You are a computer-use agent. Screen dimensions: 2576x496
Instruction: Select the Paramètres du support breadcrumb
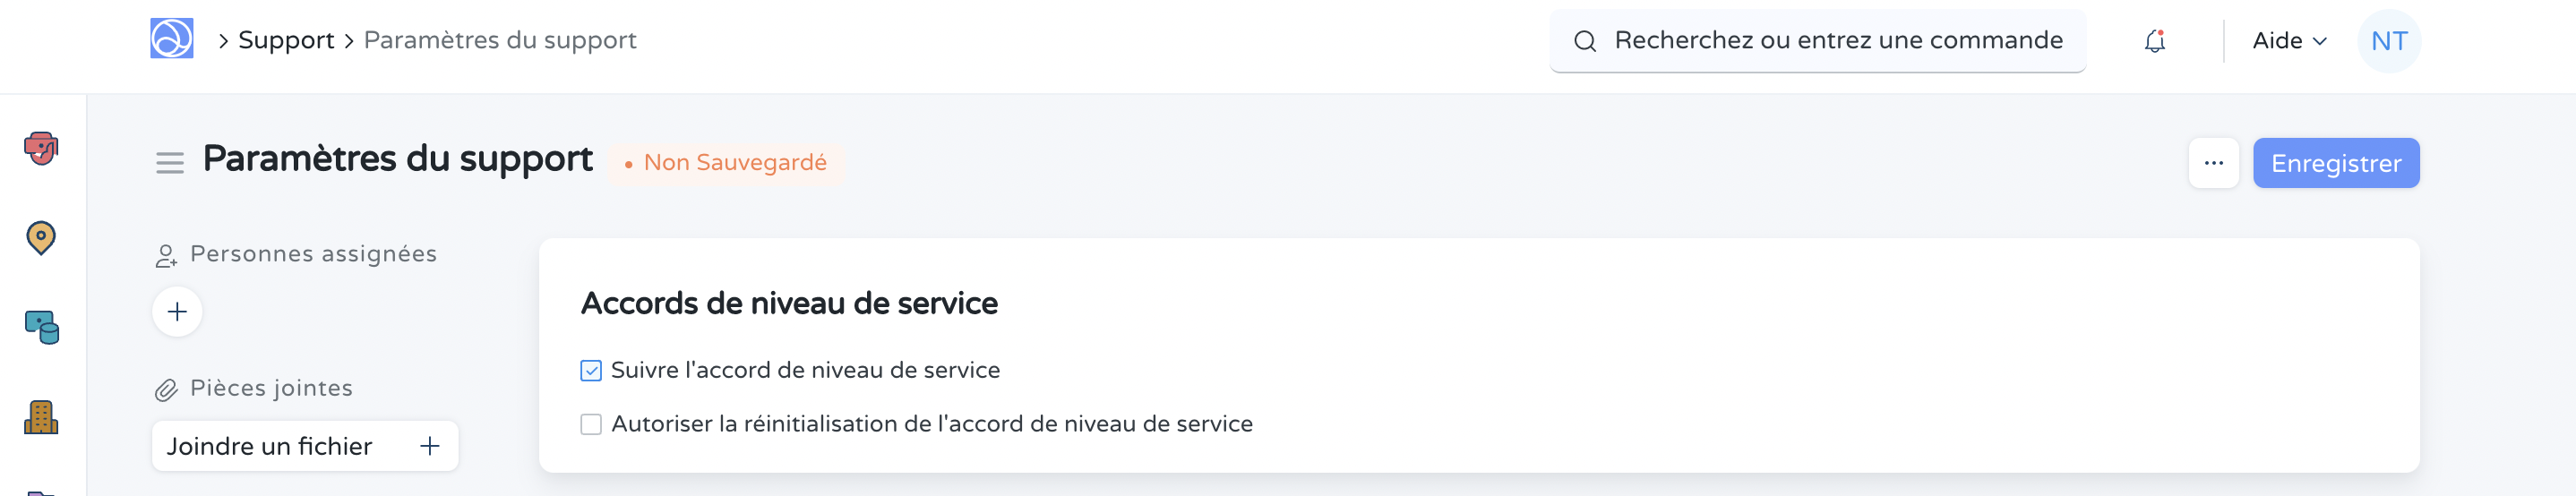[x=500, y=41]
